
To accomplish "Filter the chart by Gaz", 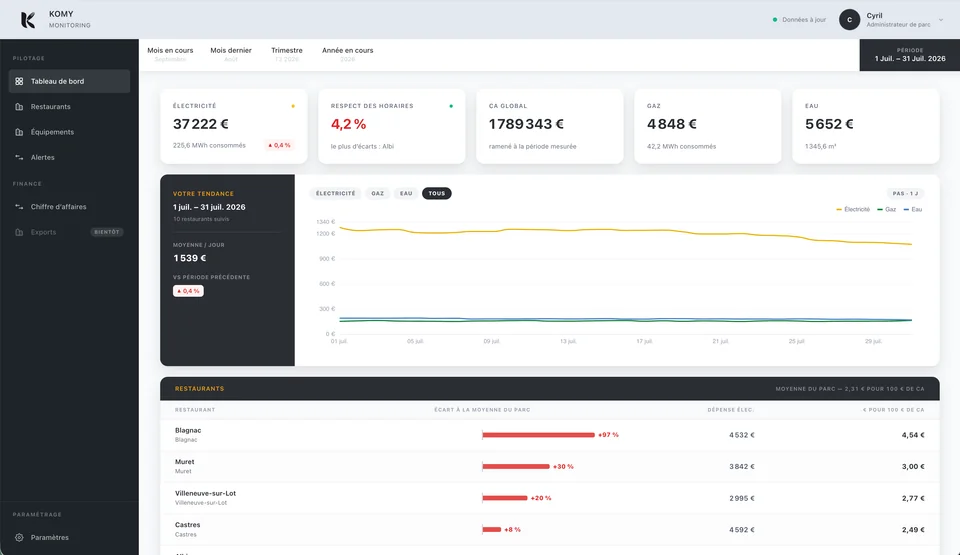I will click(378, 194).
